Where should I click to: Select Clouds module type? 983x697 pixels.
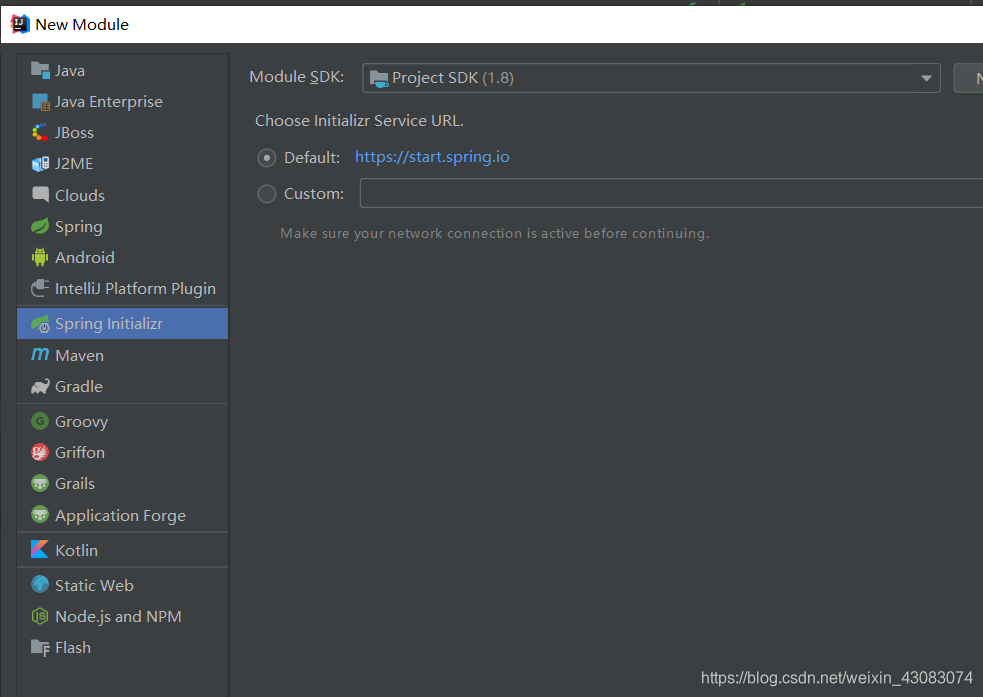coord(123,195)
